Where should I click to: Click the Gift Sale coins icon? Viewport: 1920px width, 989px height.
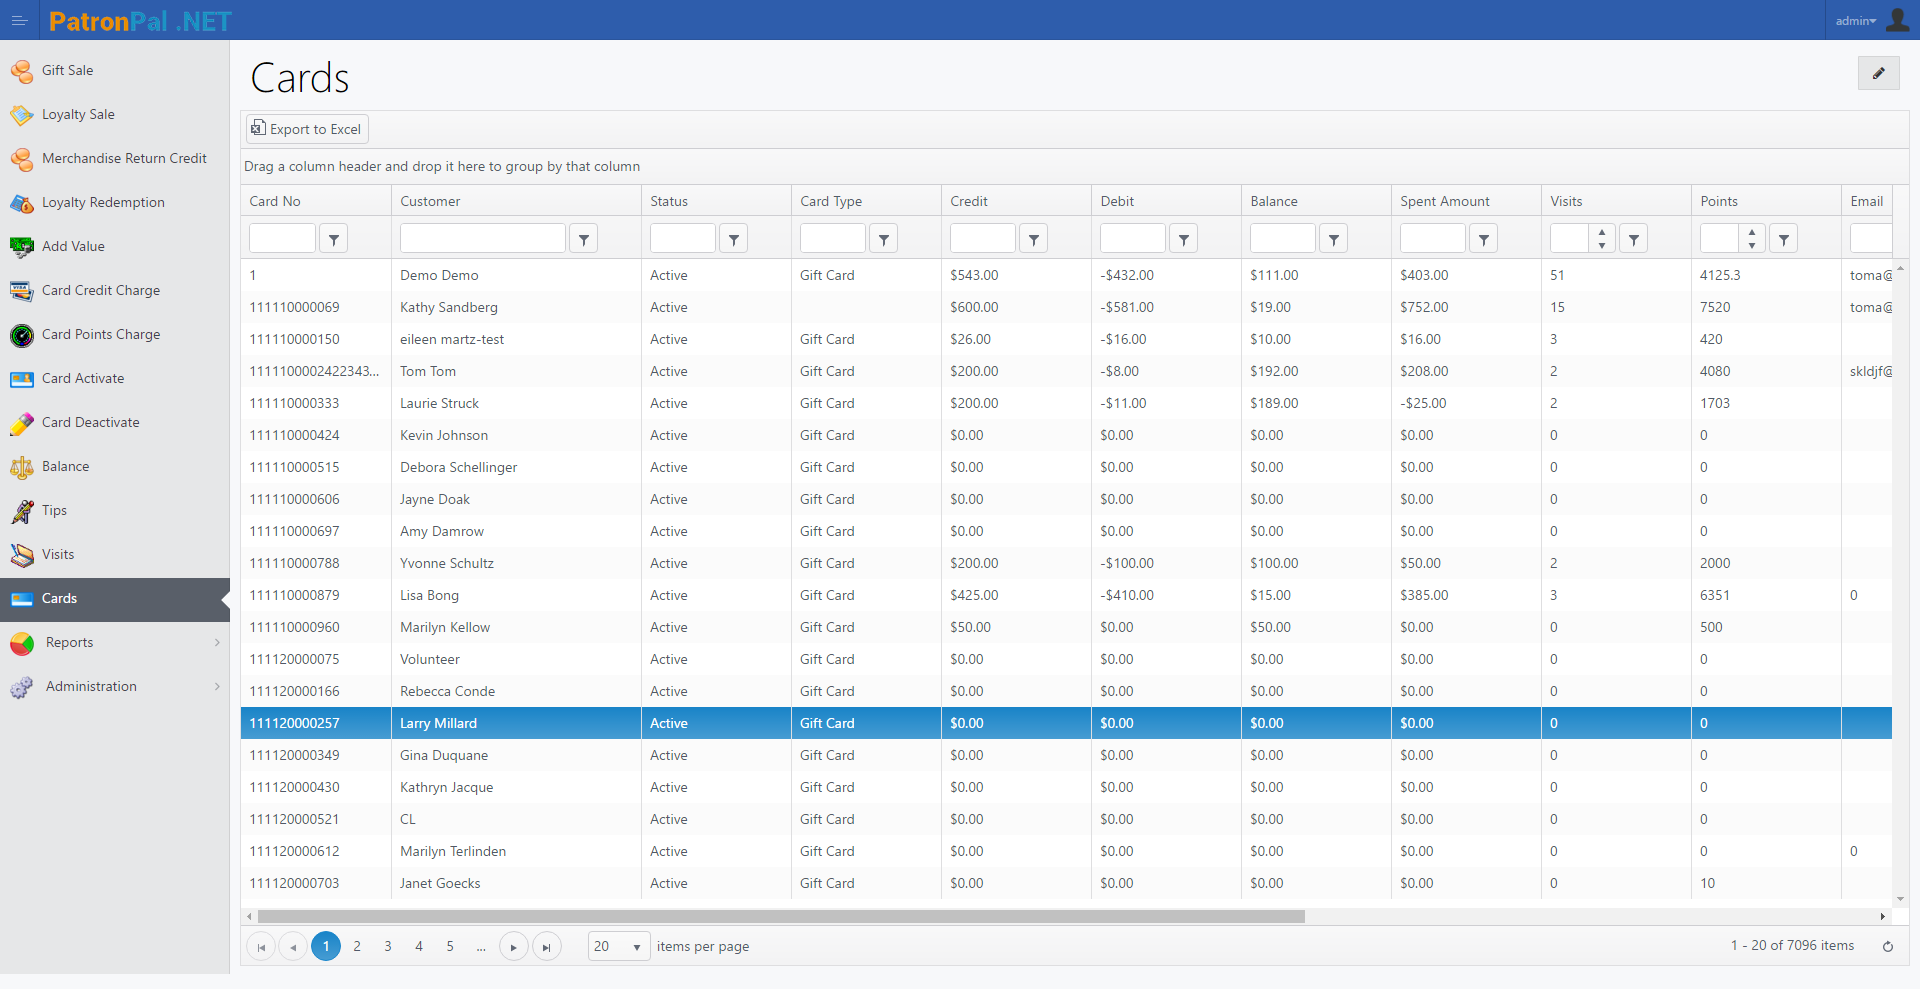click(22, 71)
